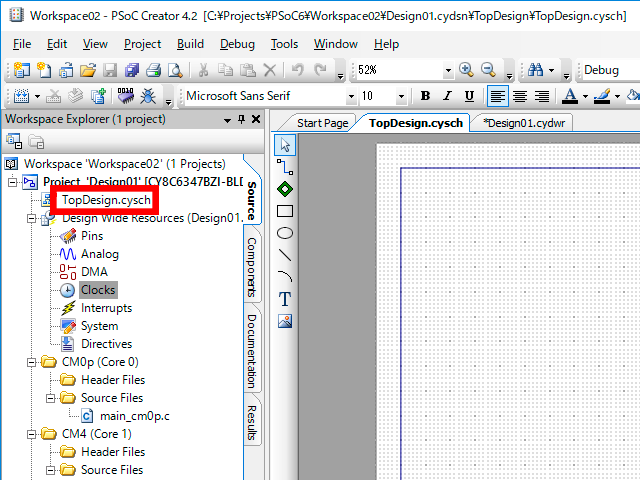This screenshot has width=640, height=480.
Task: Toggle Italic formatting
Action: tap(447, 96)
